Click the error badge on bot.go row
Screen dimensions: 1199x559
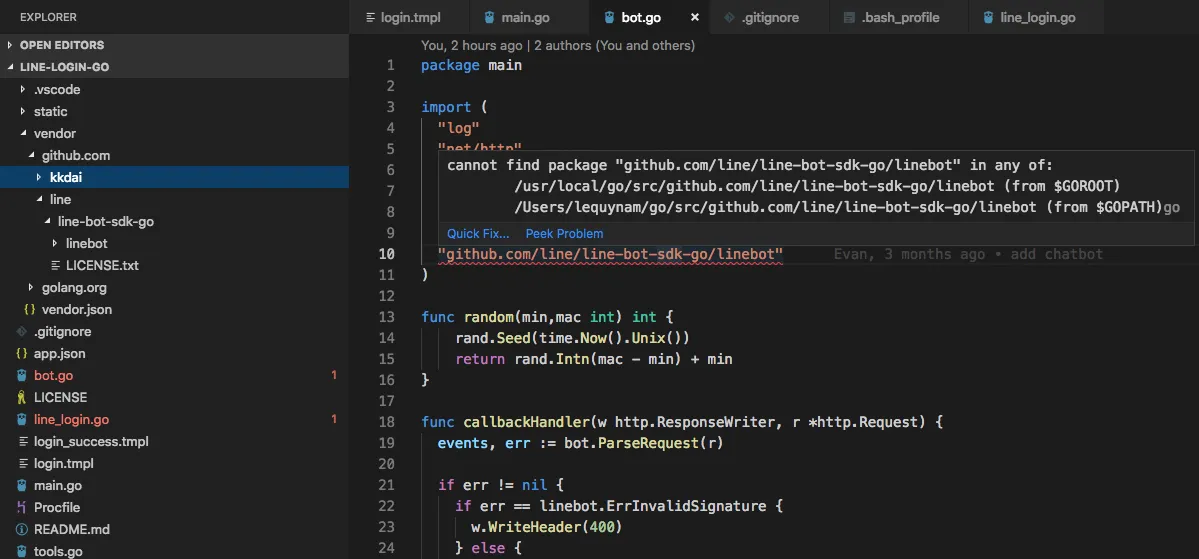tap(334, 375)
